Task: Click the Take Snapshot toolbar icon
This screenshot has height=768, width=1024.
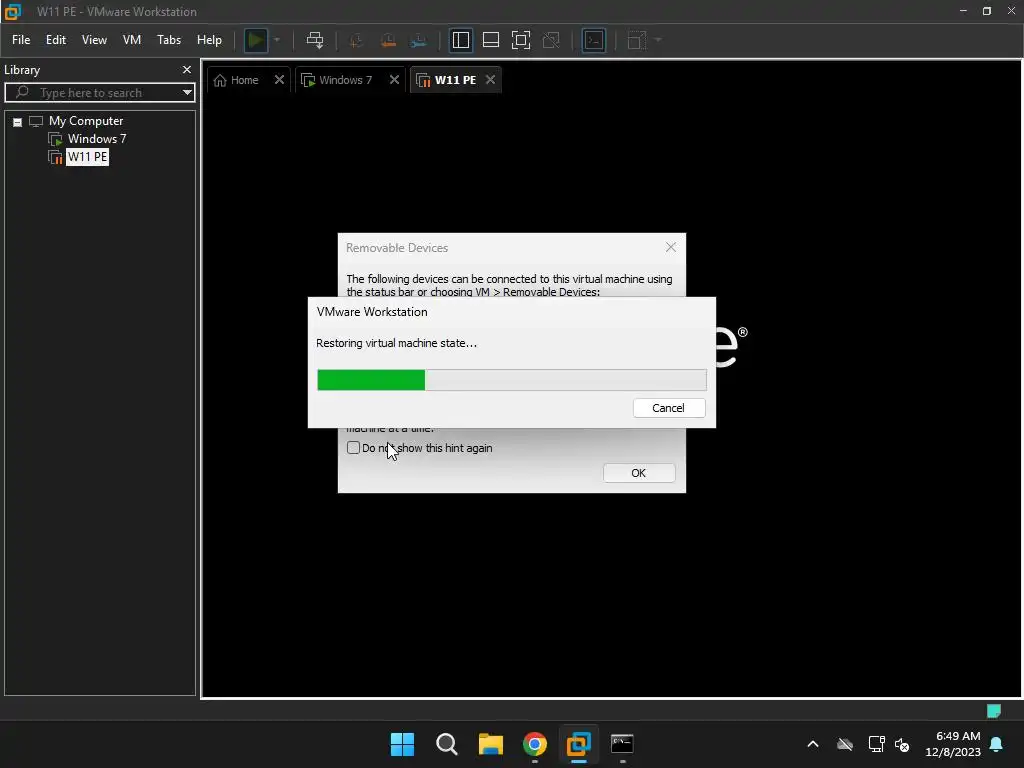Action: [x=357, y=40]
